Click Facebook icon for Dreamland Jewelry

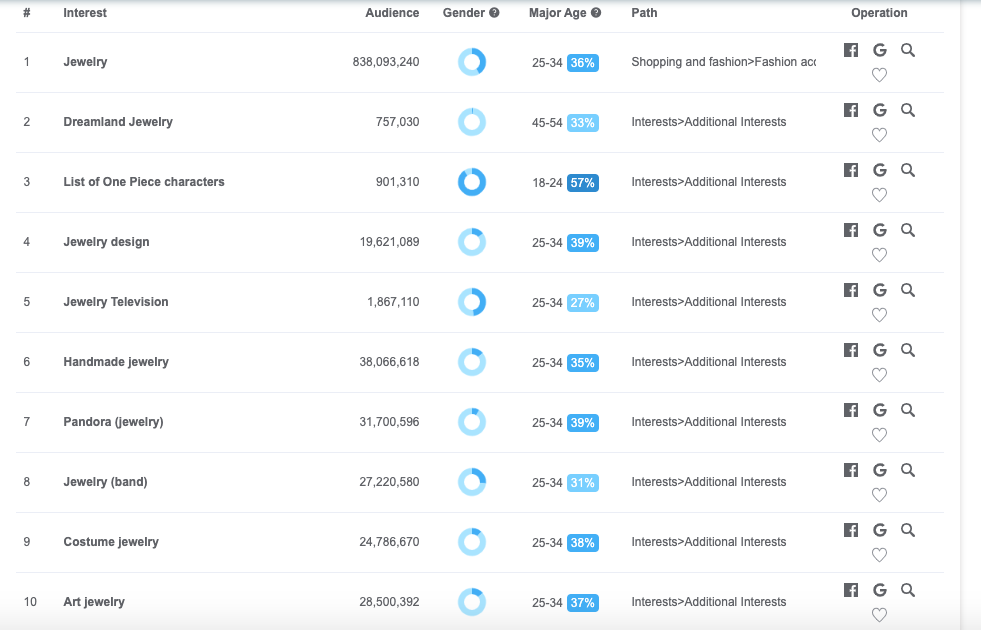coord(851,110)
